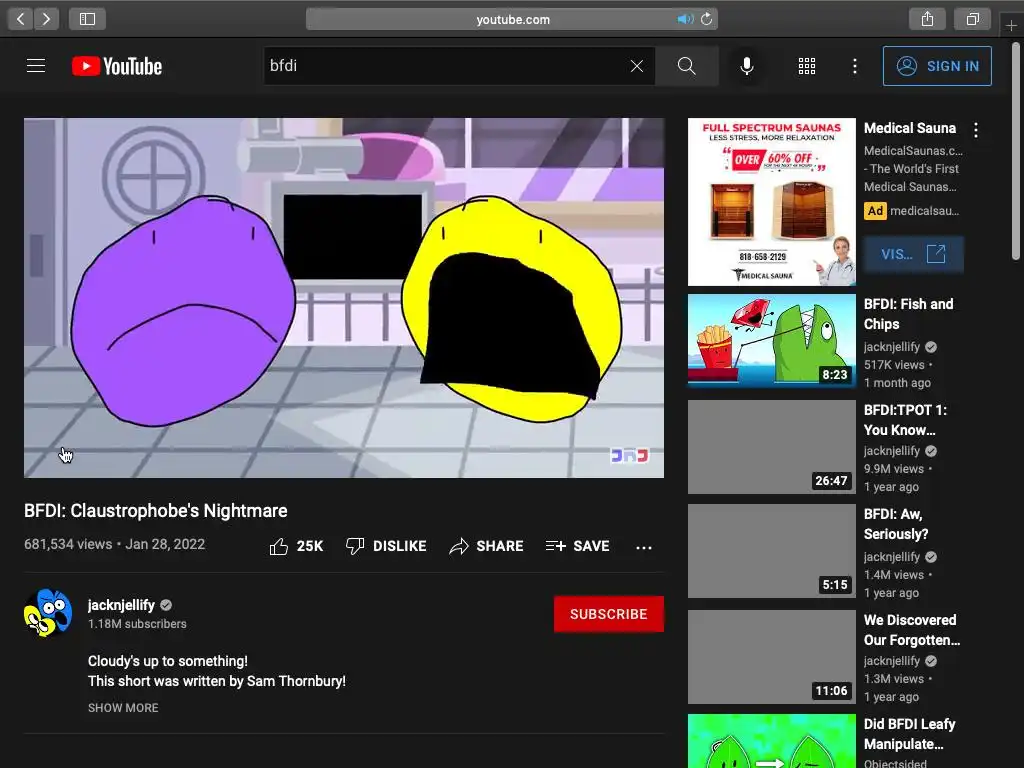Reload the page in address bar
This screenshot has height=768, width=1024.
(707, 19)
